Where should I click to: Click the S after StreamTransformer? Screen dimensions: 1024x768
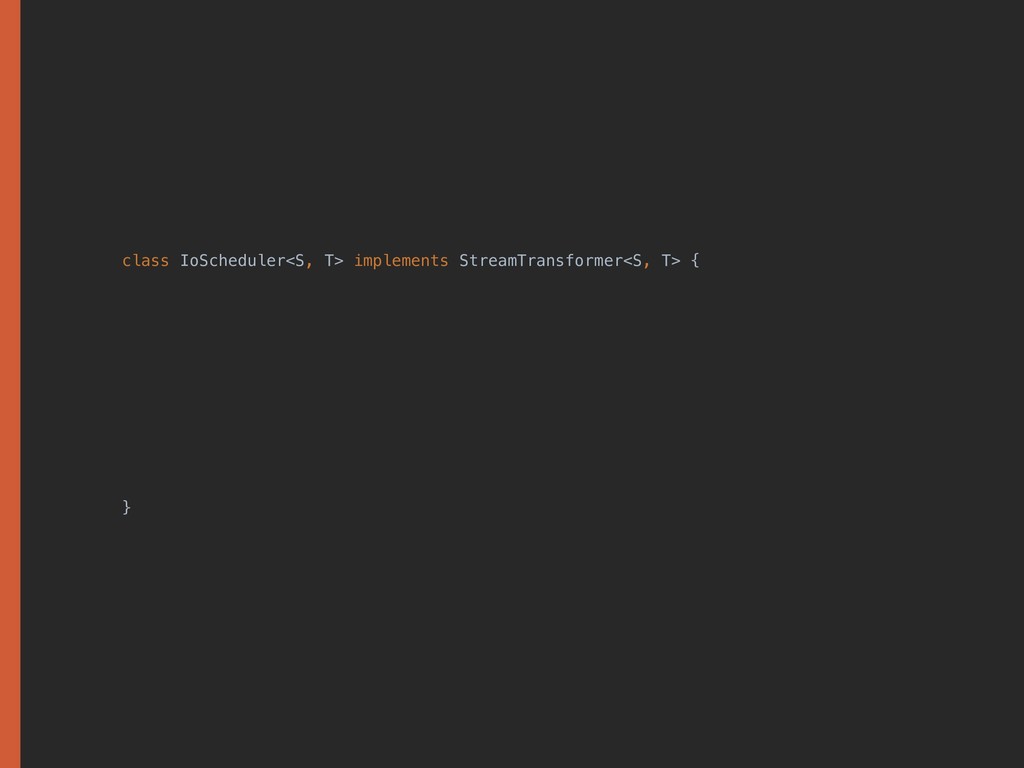tap(637, 261)
